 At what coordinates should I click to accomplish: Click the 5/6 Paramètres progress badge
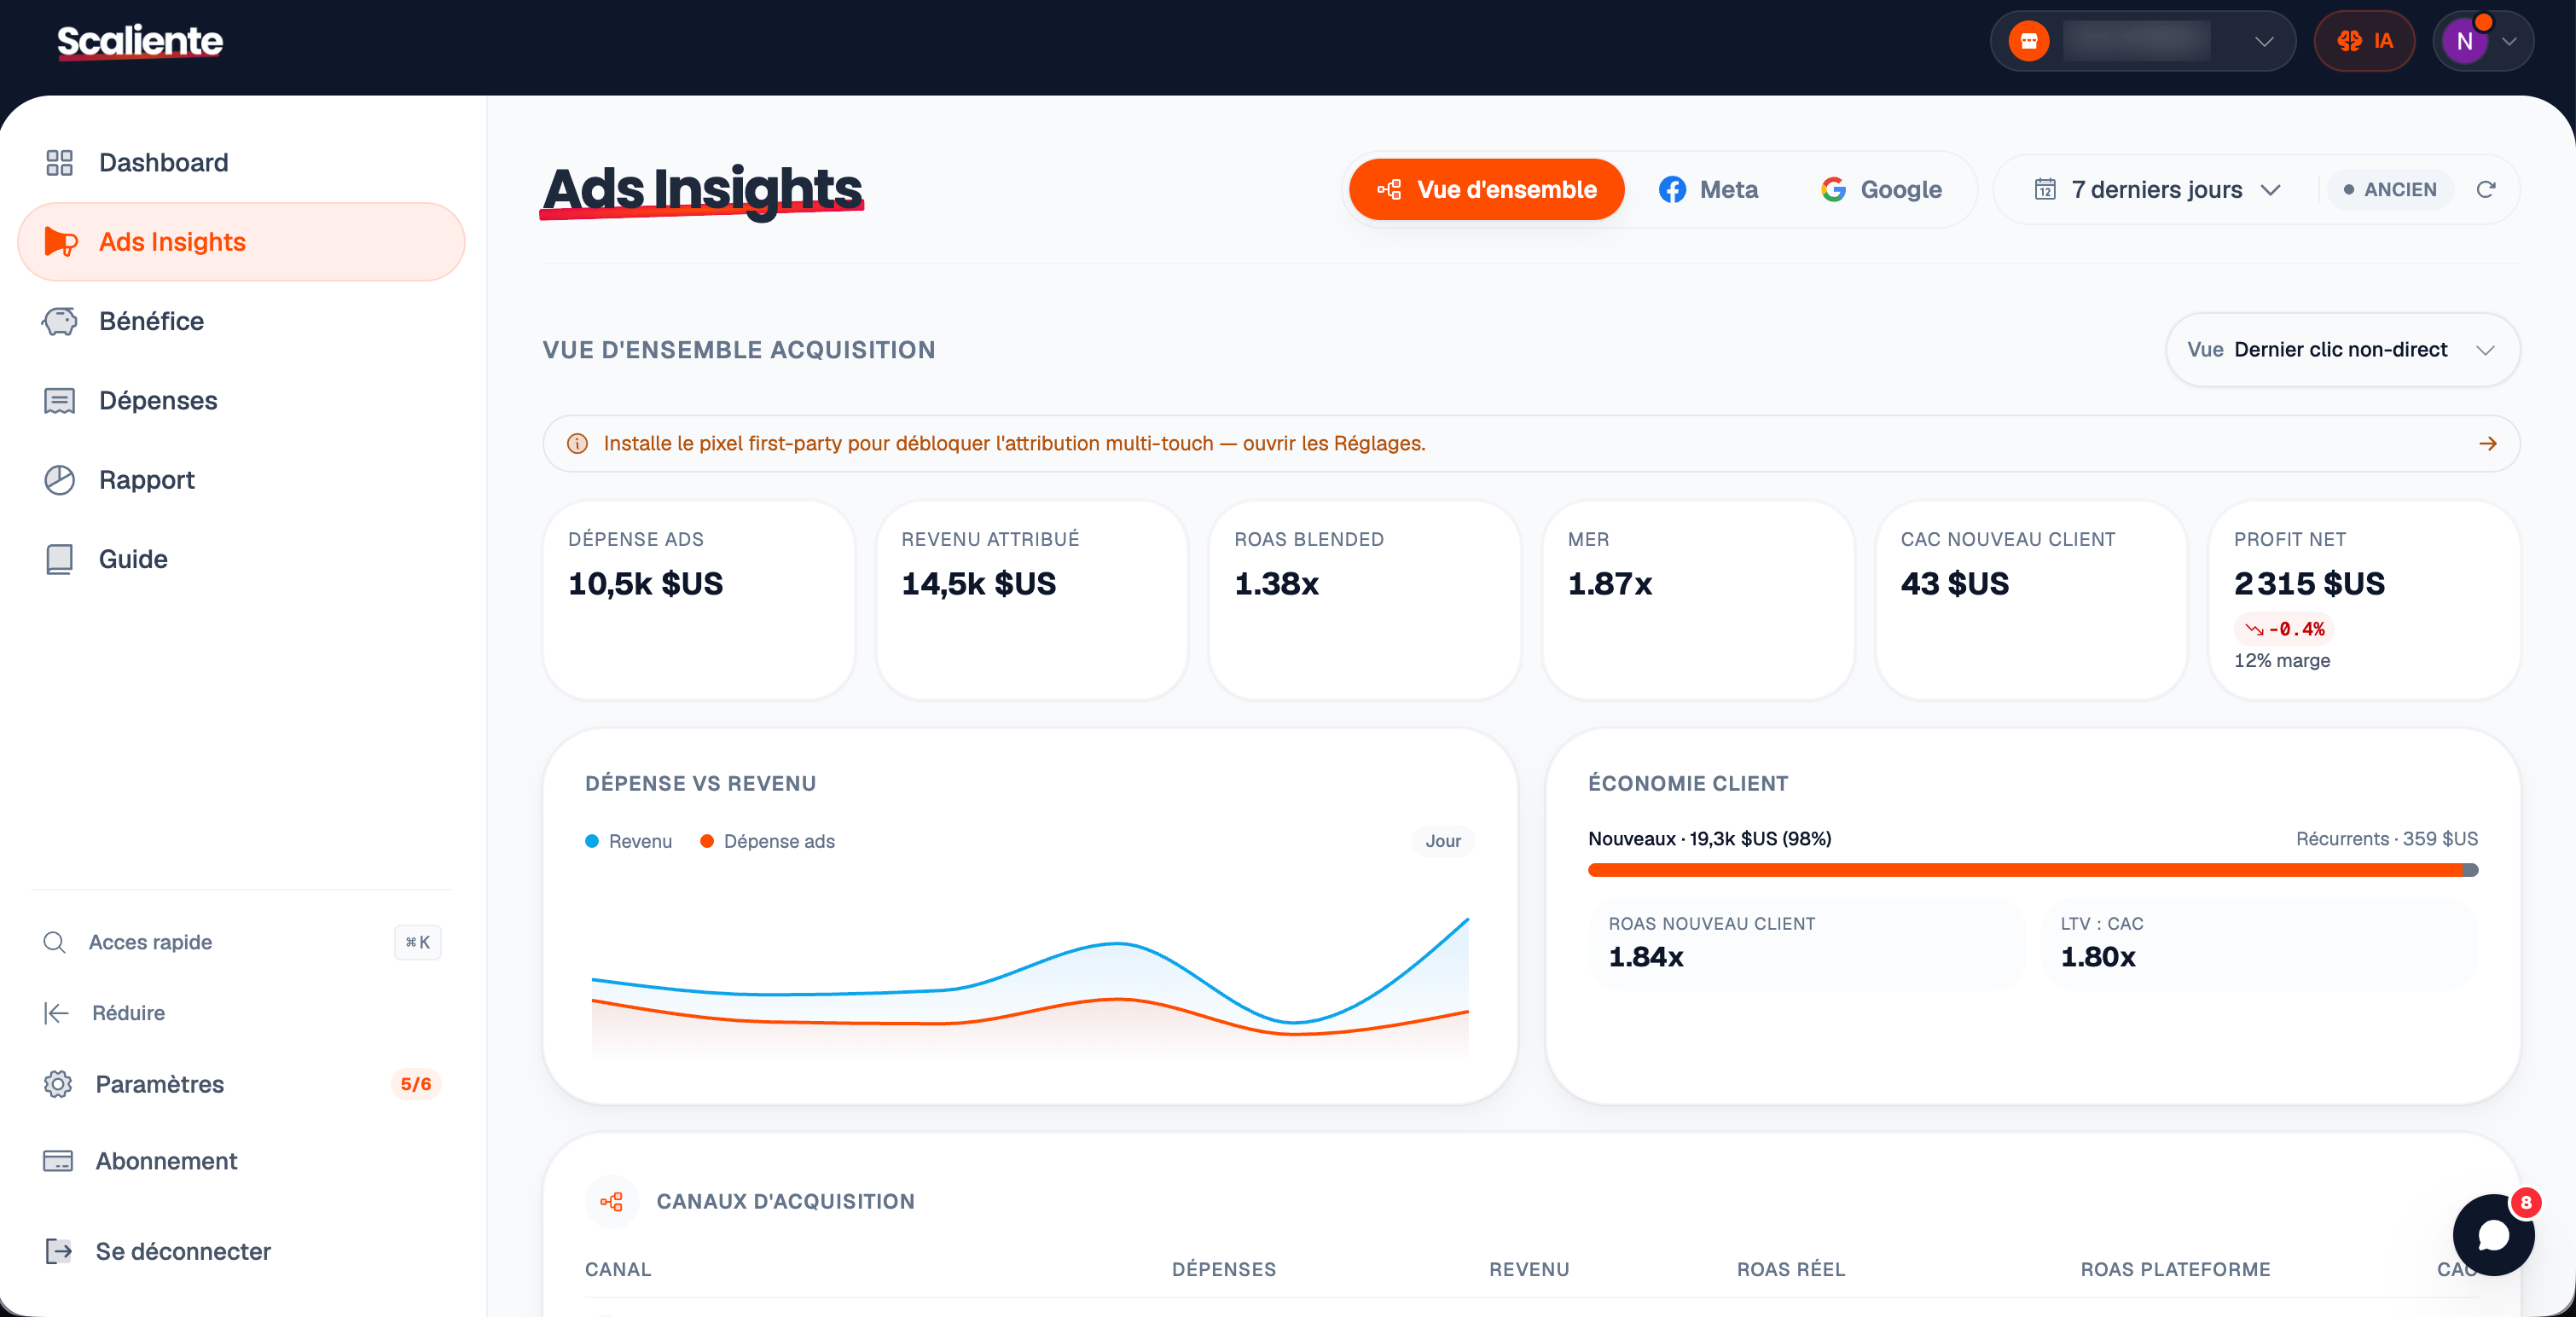coord(416,1084)
